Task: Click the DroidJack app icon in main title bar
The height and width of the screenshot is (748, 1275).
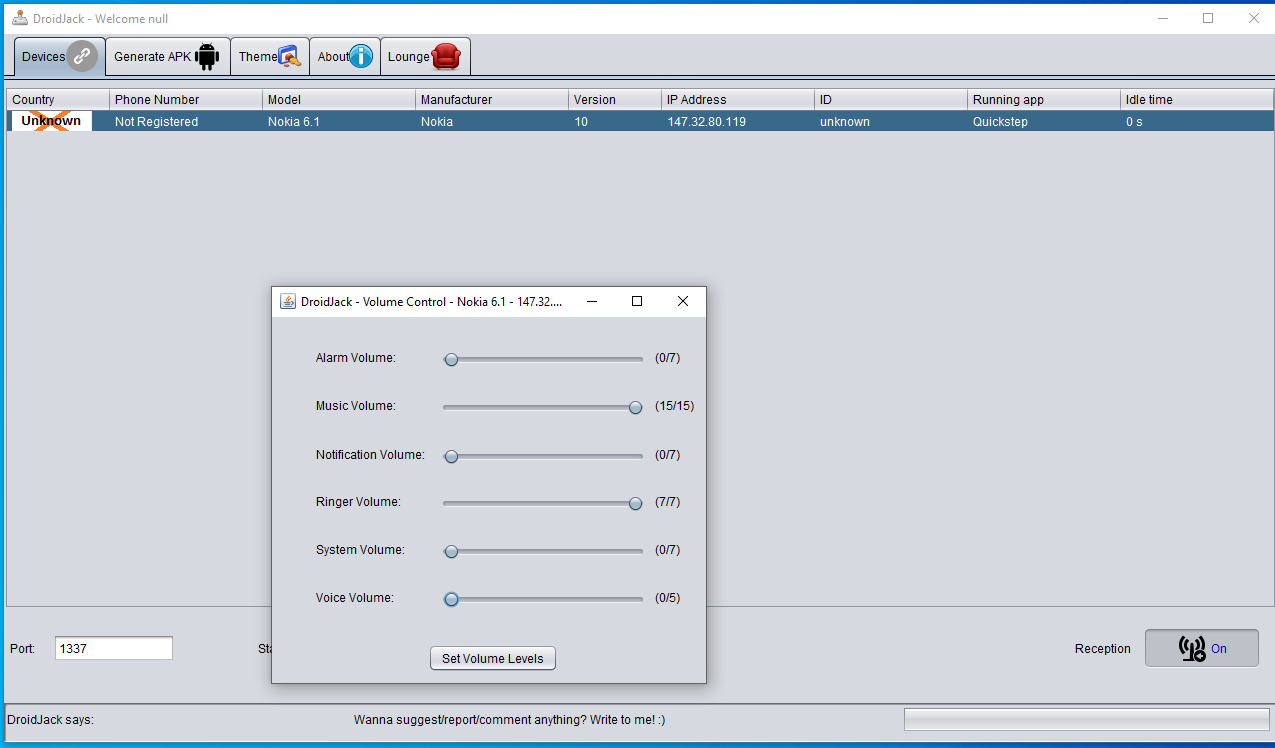Action: pyautogui.click(x=19, y=18)
